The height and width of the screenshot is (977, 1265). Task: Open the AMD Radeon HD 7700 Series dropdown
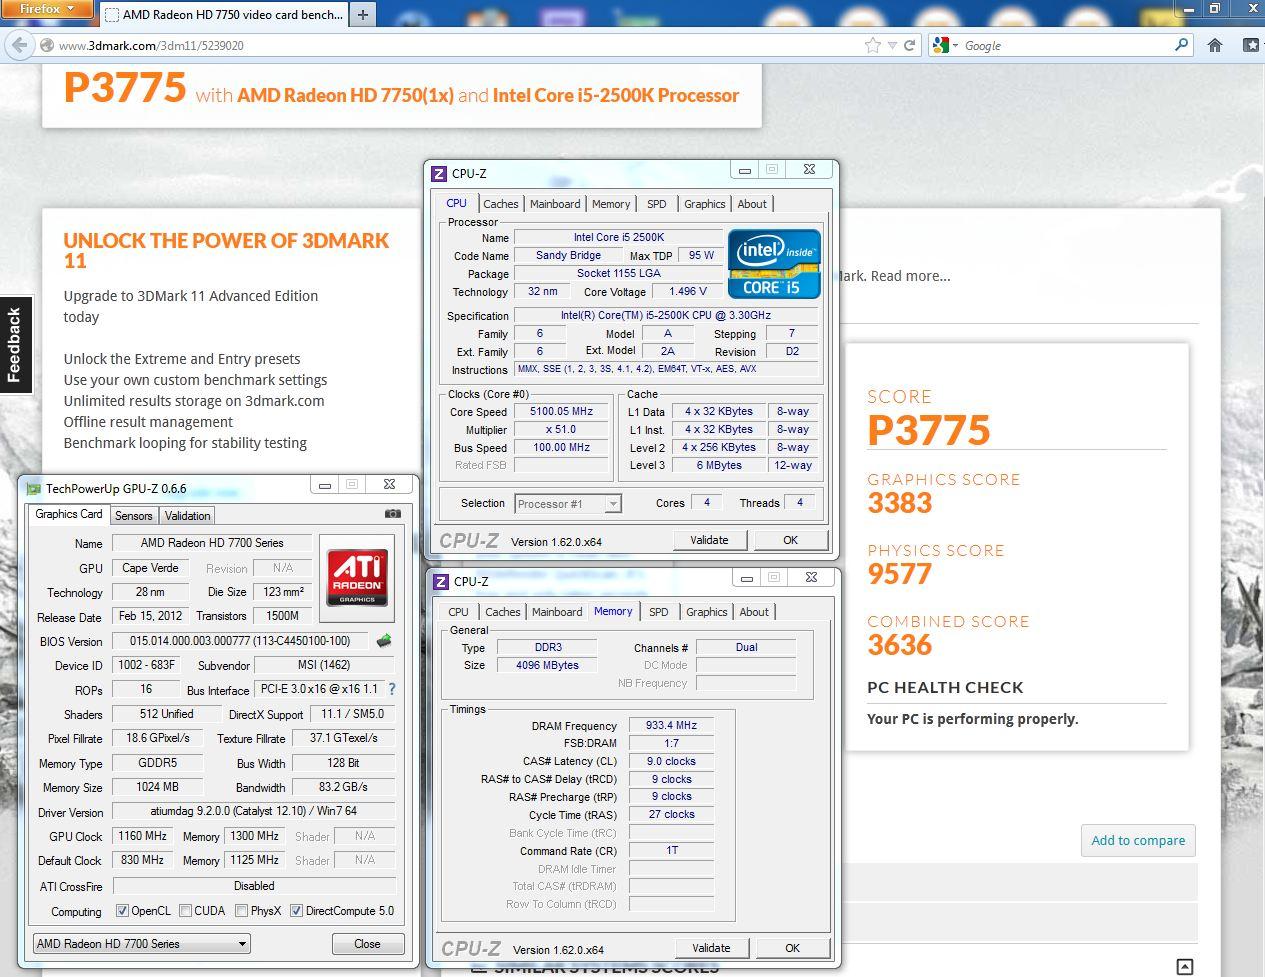(x=141, y=943)
